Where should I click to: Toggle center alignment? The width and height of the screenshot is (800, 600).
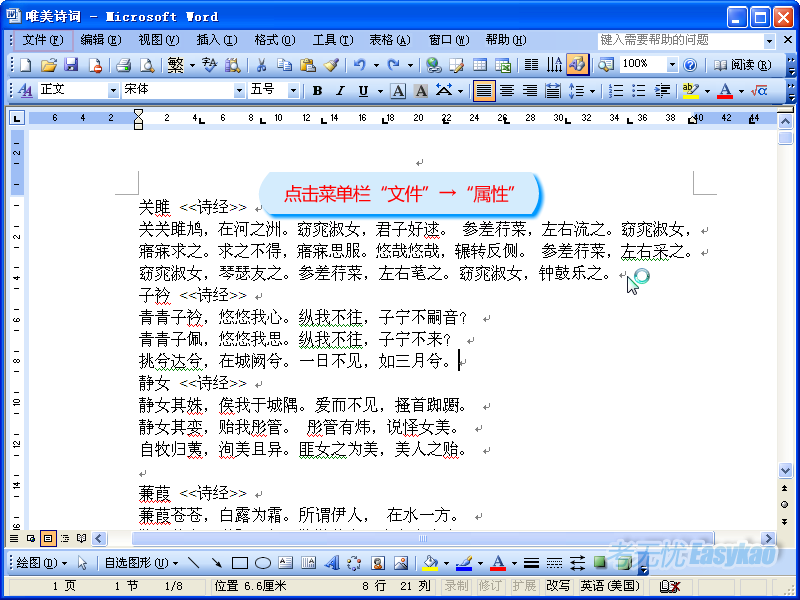(507, 91)
